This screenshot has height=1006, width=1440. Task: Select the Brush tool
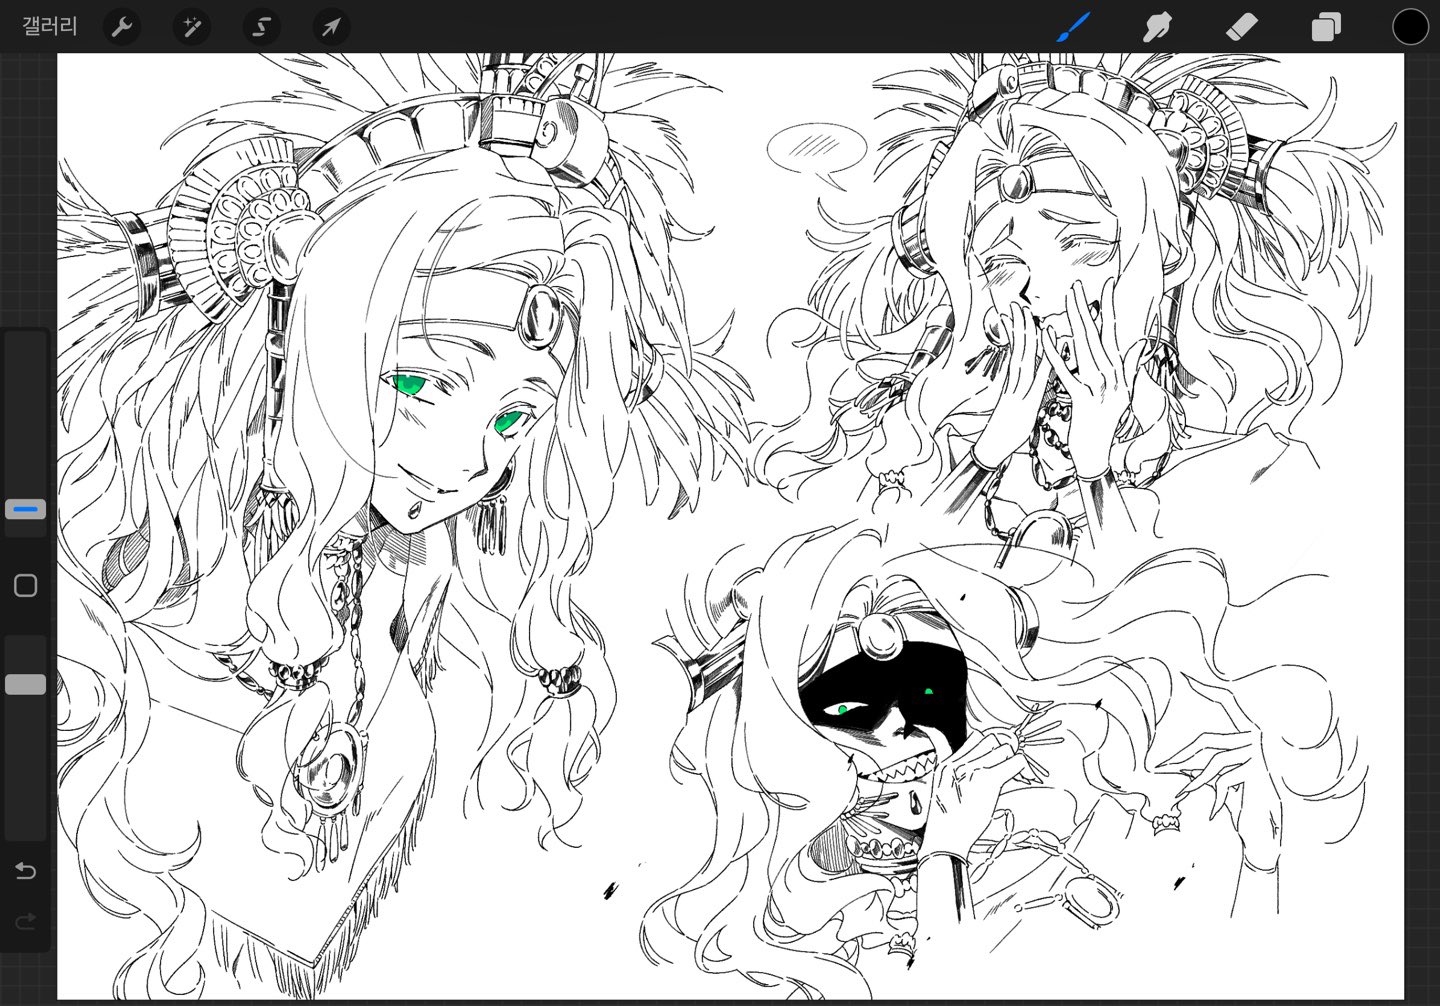1073,27
